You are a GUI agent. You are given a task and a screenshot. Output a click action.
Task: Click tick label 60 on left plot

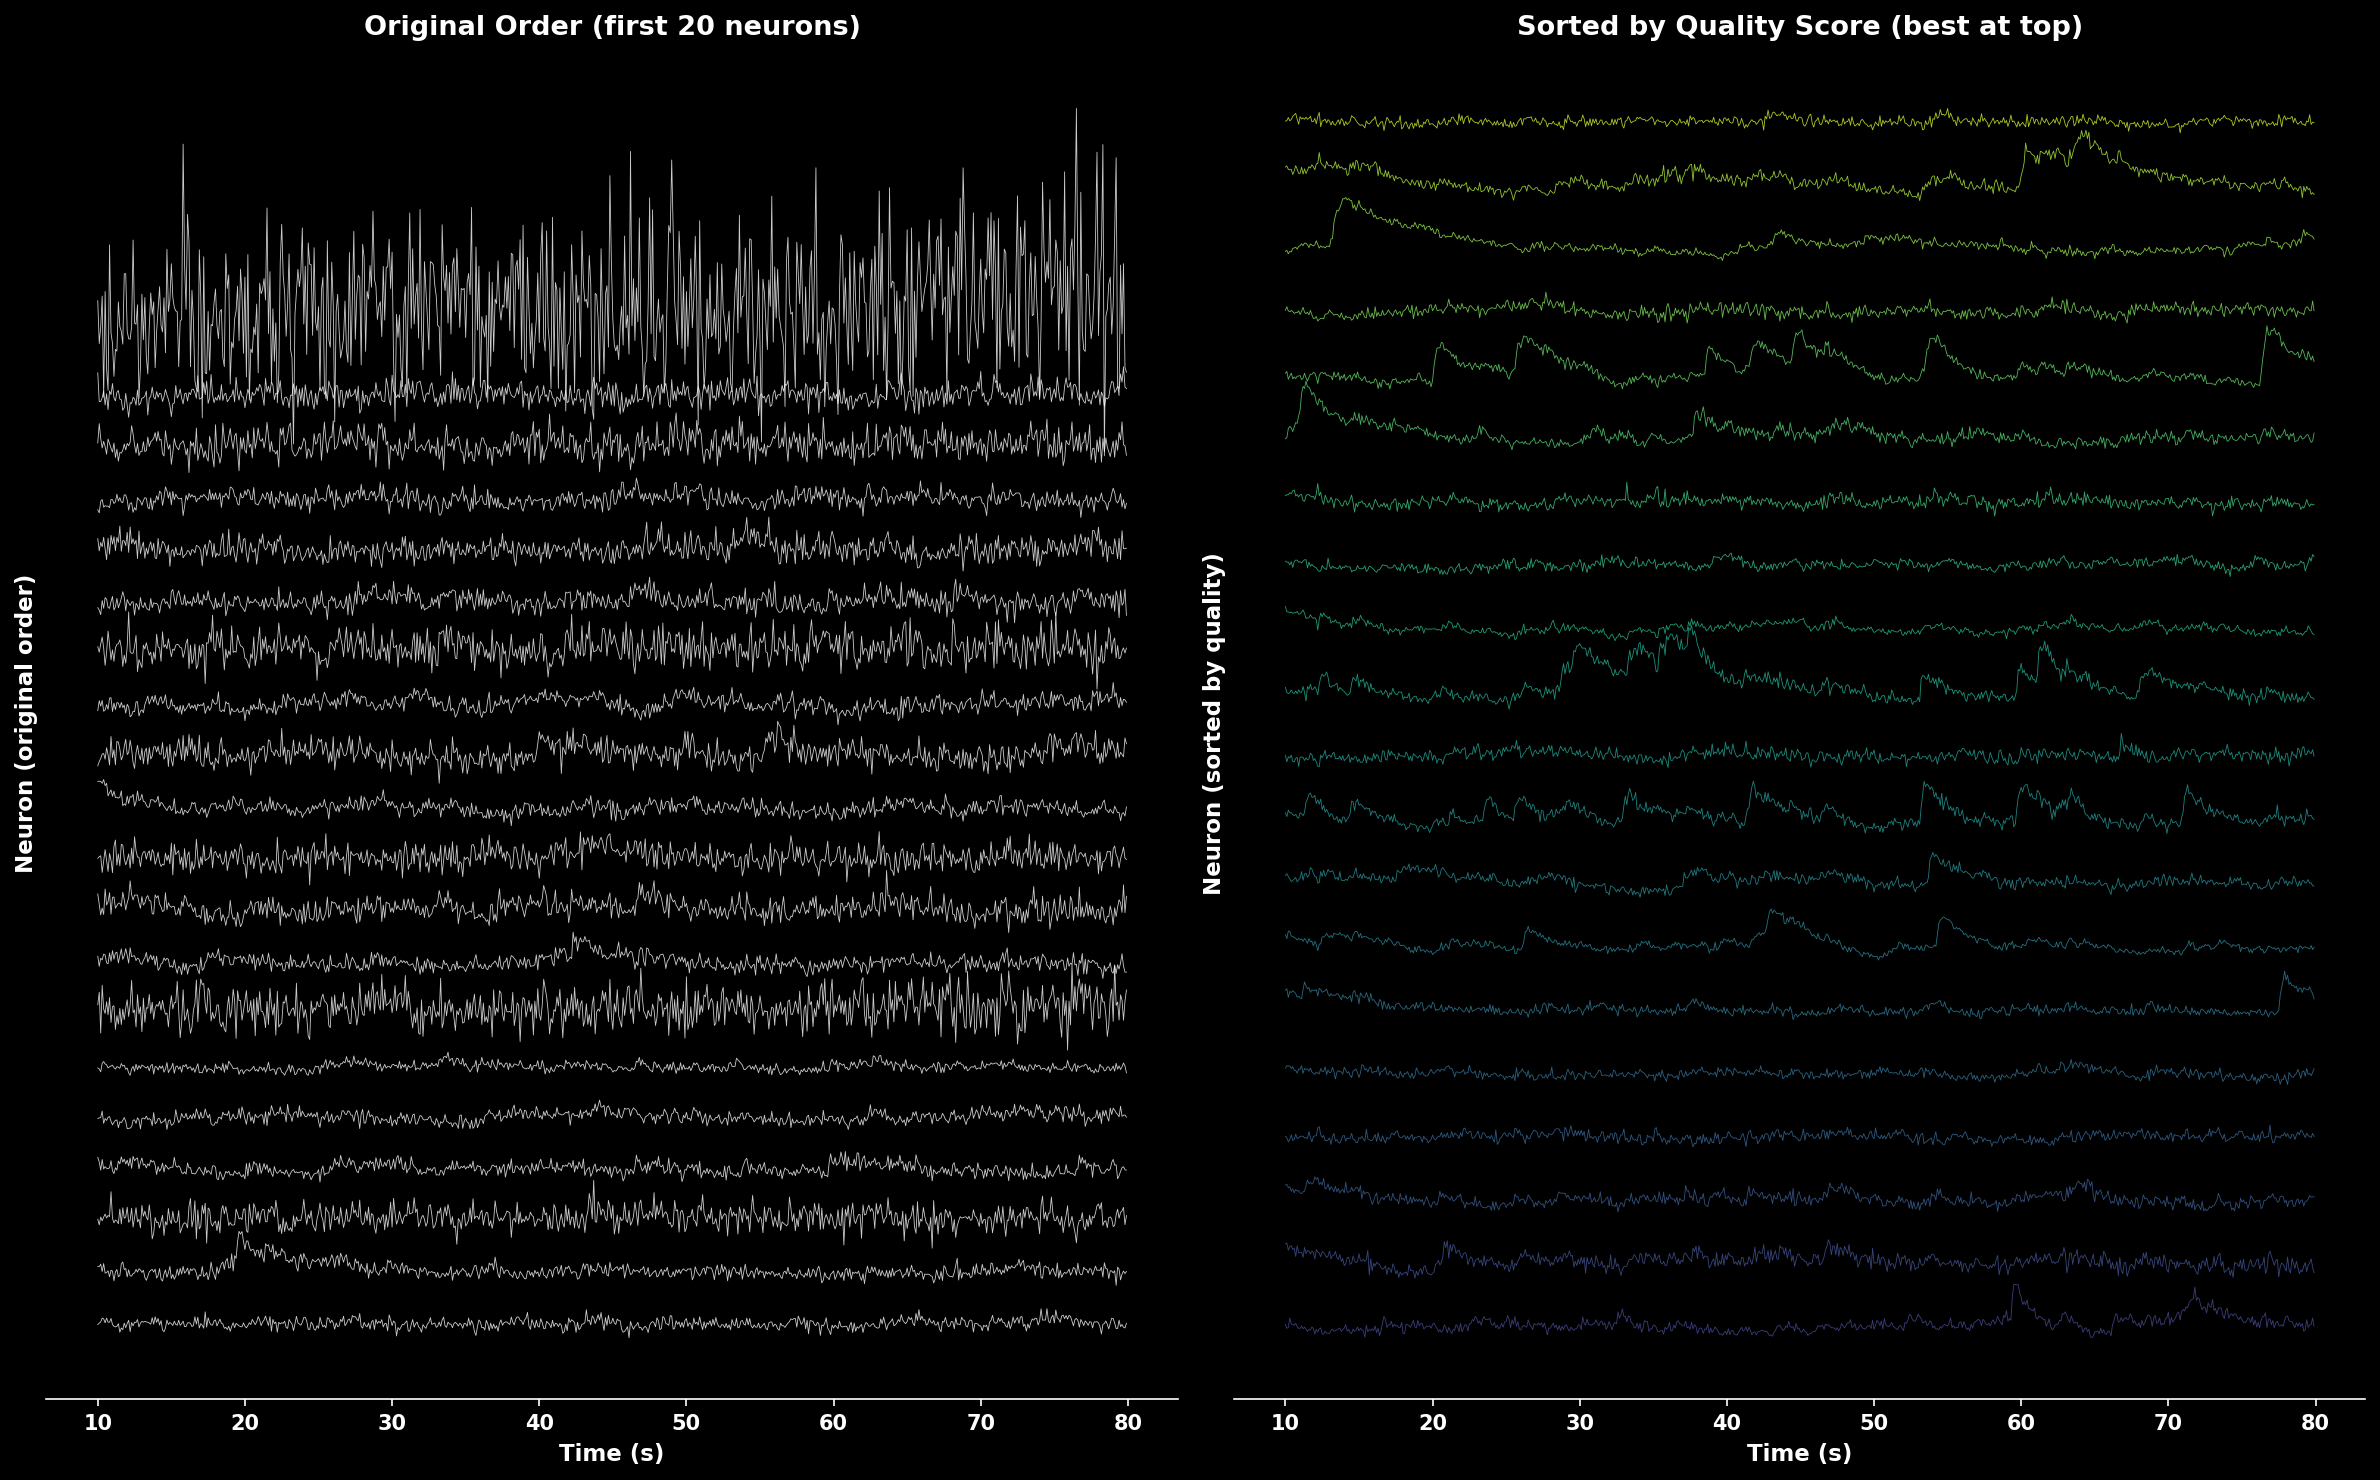[833, 1423]
